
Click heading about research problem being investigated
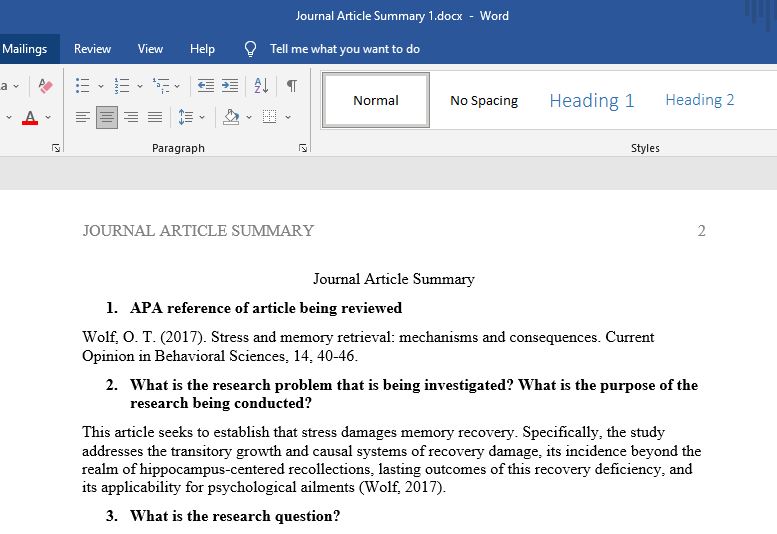pyautogui.click(x=414, y=394)
